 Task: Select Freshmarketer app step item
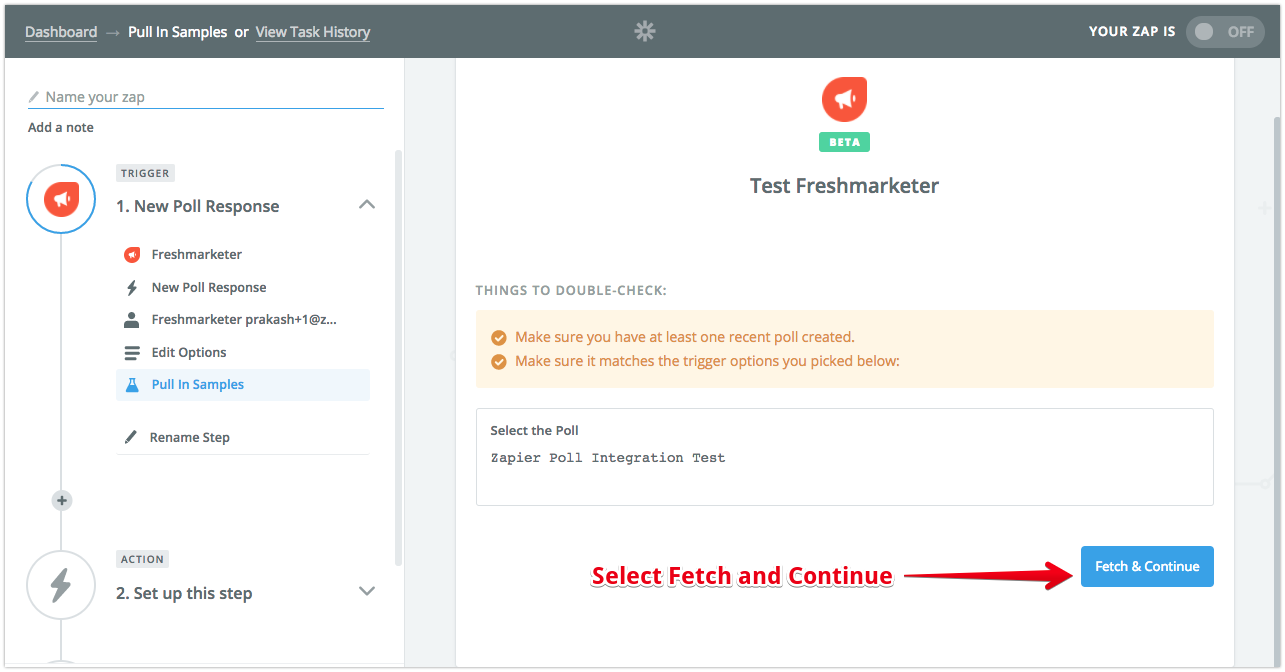(243, 254)
